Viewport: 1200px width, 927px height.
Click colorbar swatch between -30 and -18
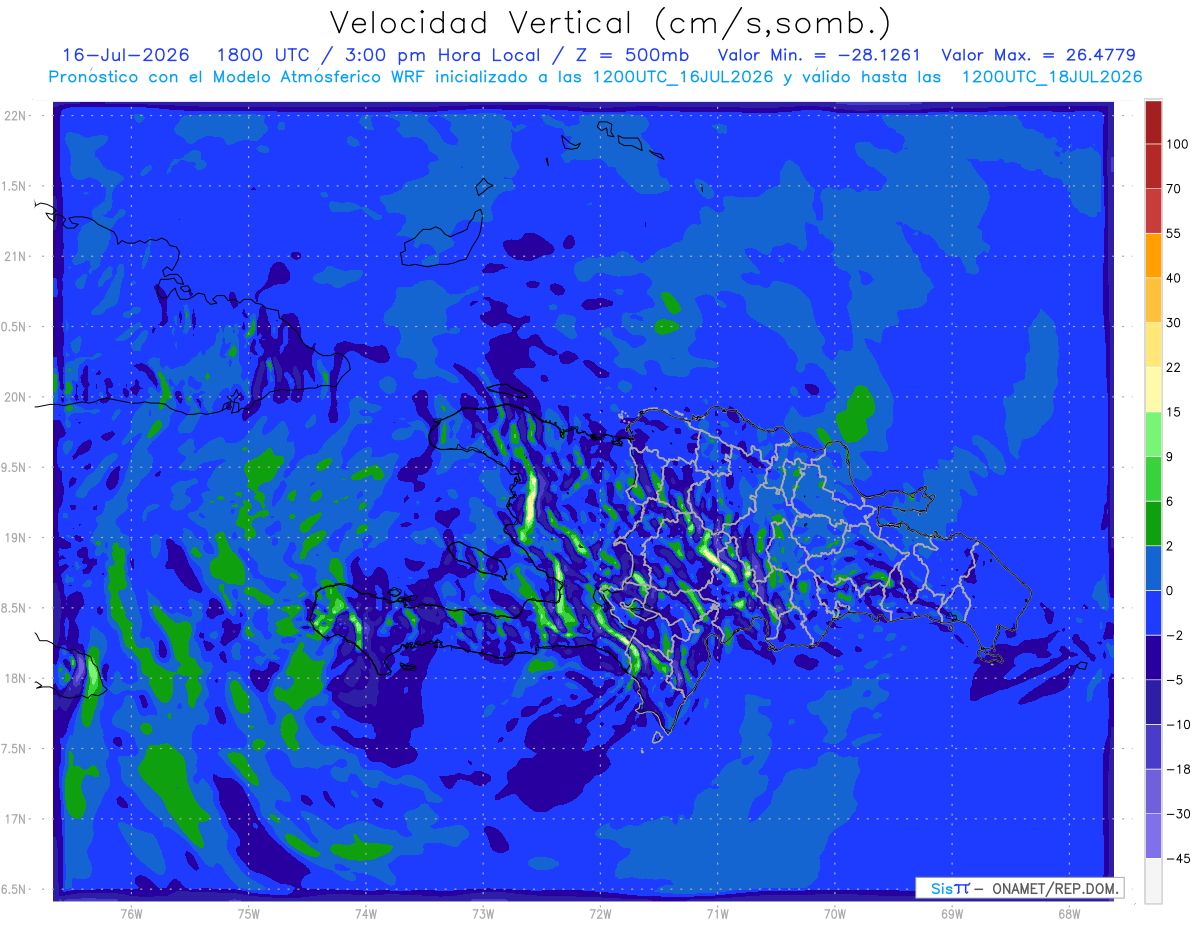tap(1153, 791)
